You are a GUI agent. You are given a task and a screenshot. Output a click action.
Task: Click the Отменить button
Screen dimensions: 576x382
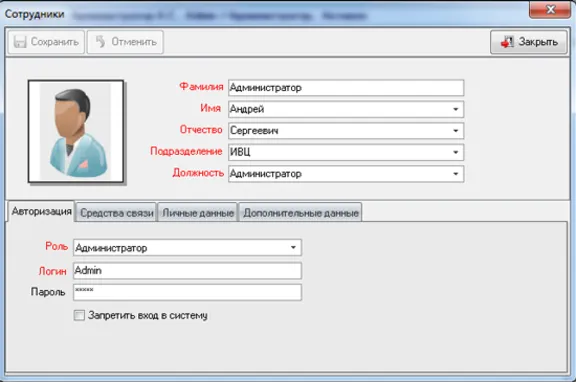click(x=125, y=42)
